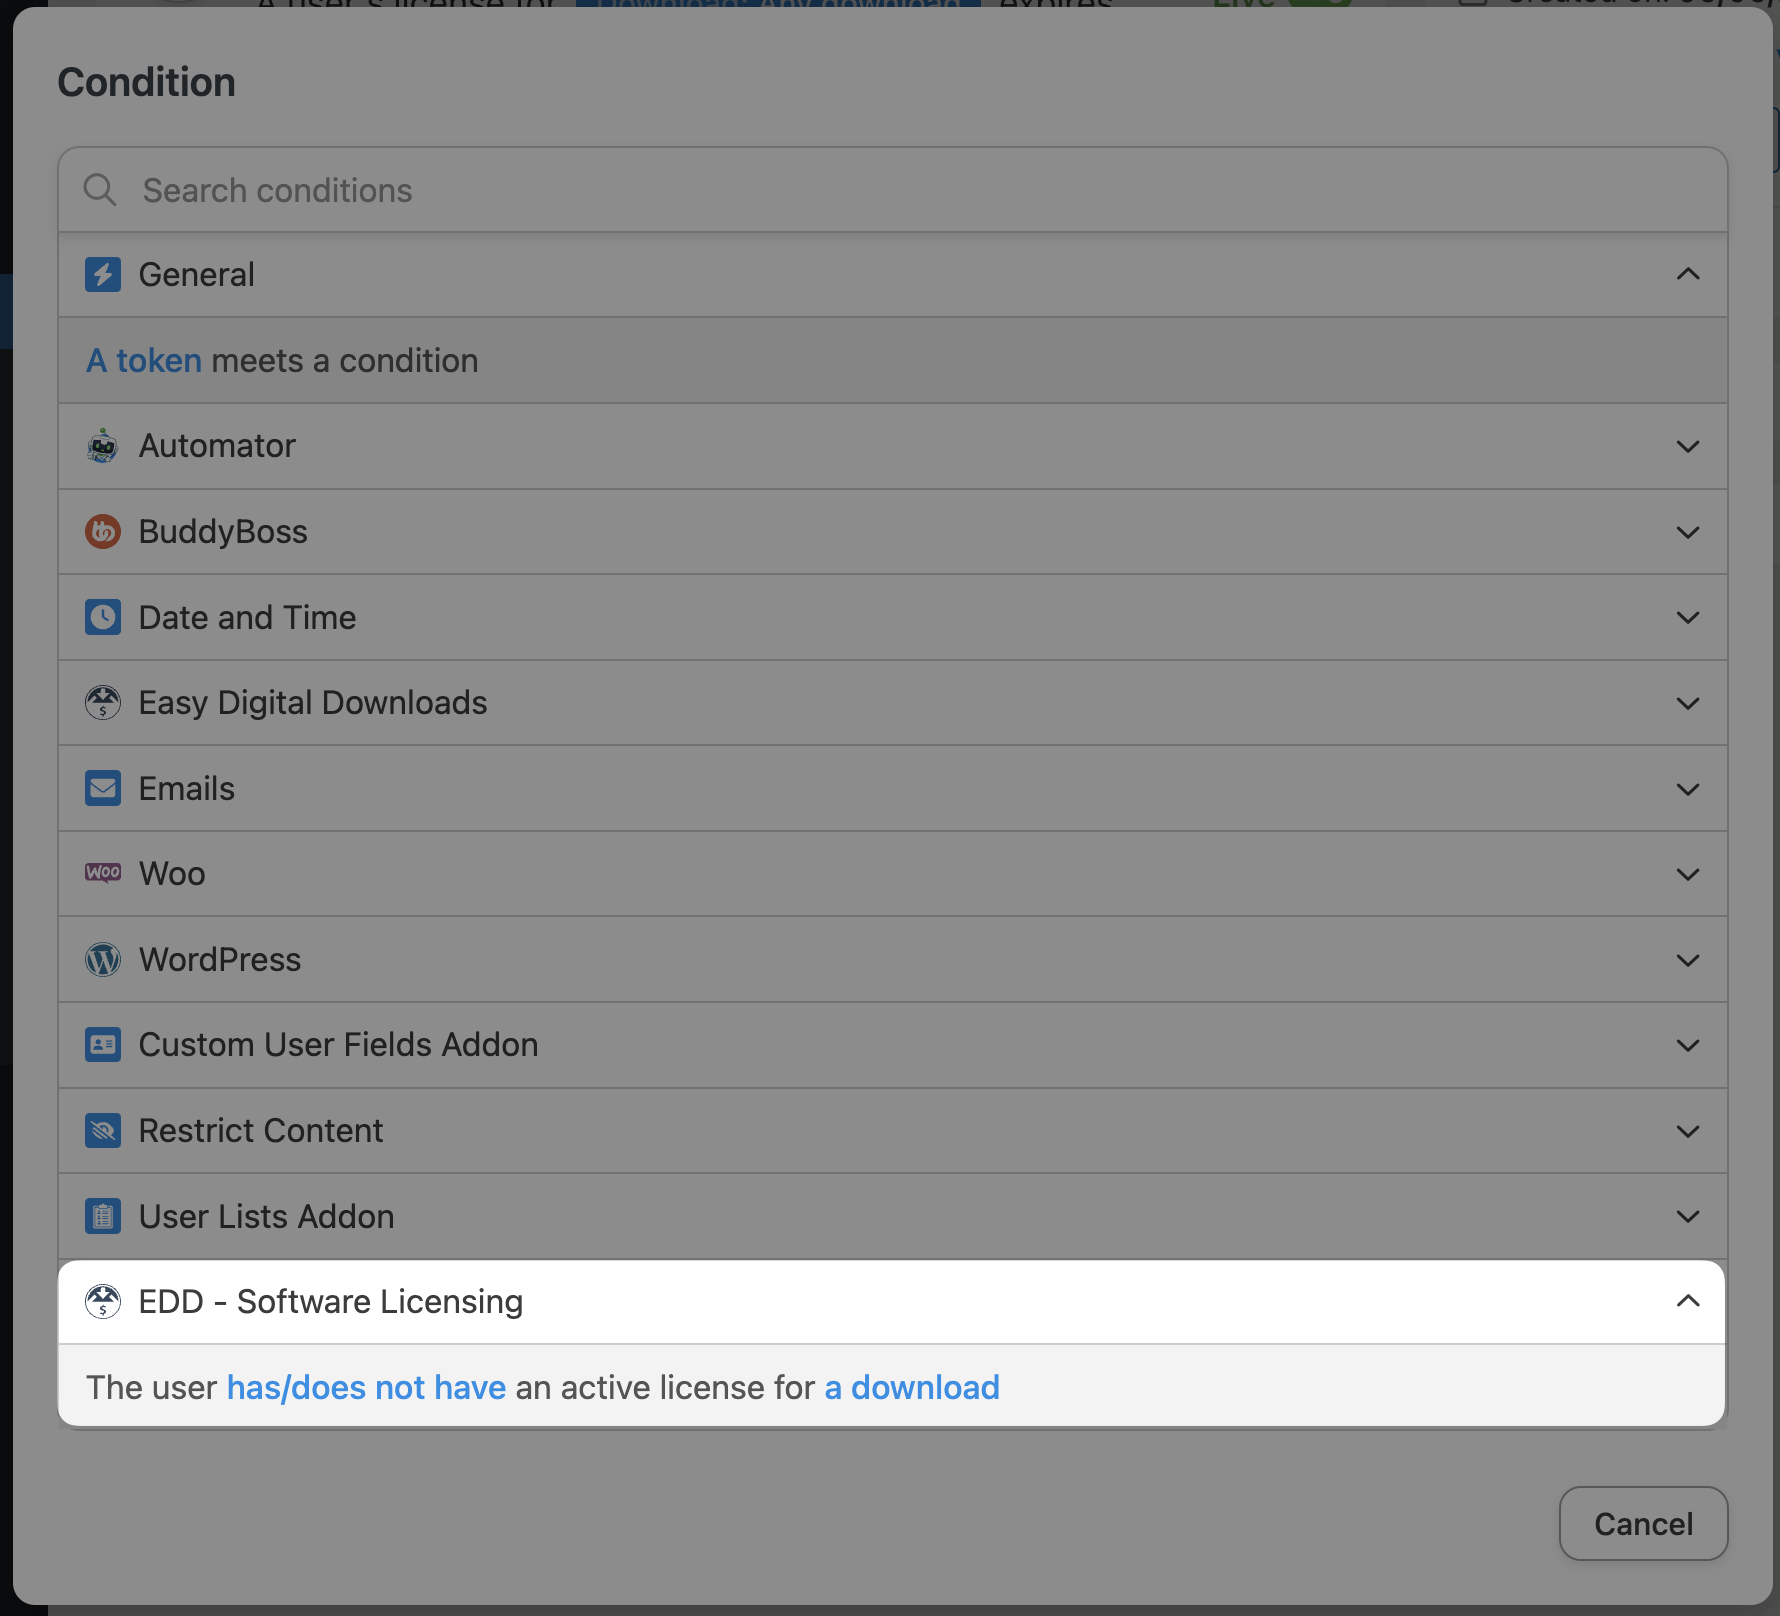Expand the Custom User Fields Addon chevron
The width and height of the screenshot is (1780, 1616).
click(1688, 1045)
